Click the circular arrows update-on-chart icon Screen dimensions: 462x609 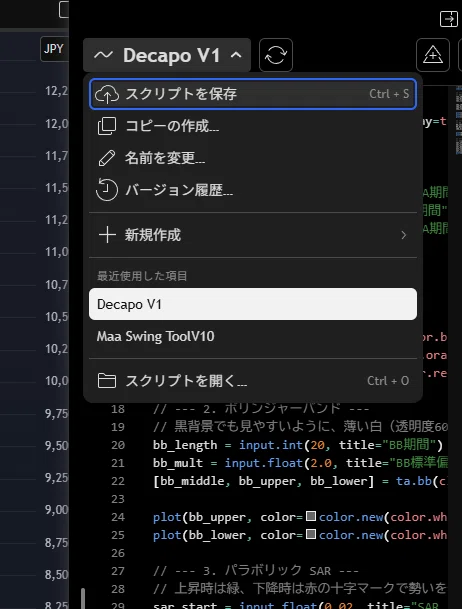coord(276,55)
